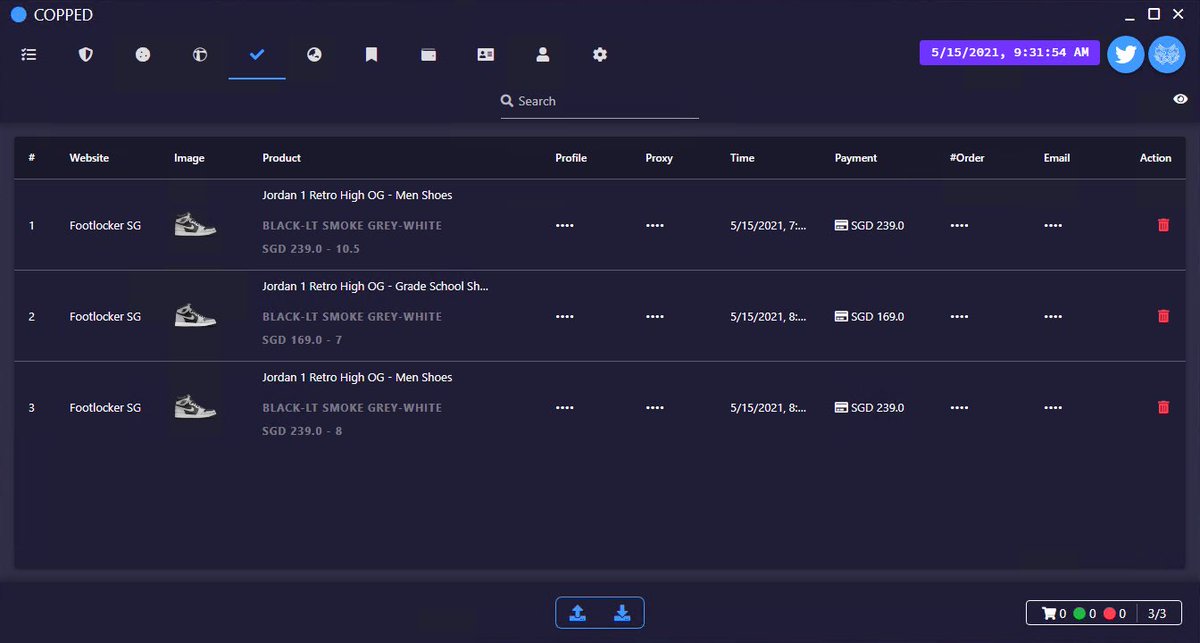Reveal hidden #Order value in row 3
The height and width of the screenshot is (643, 1200).
tap(959, 408)
